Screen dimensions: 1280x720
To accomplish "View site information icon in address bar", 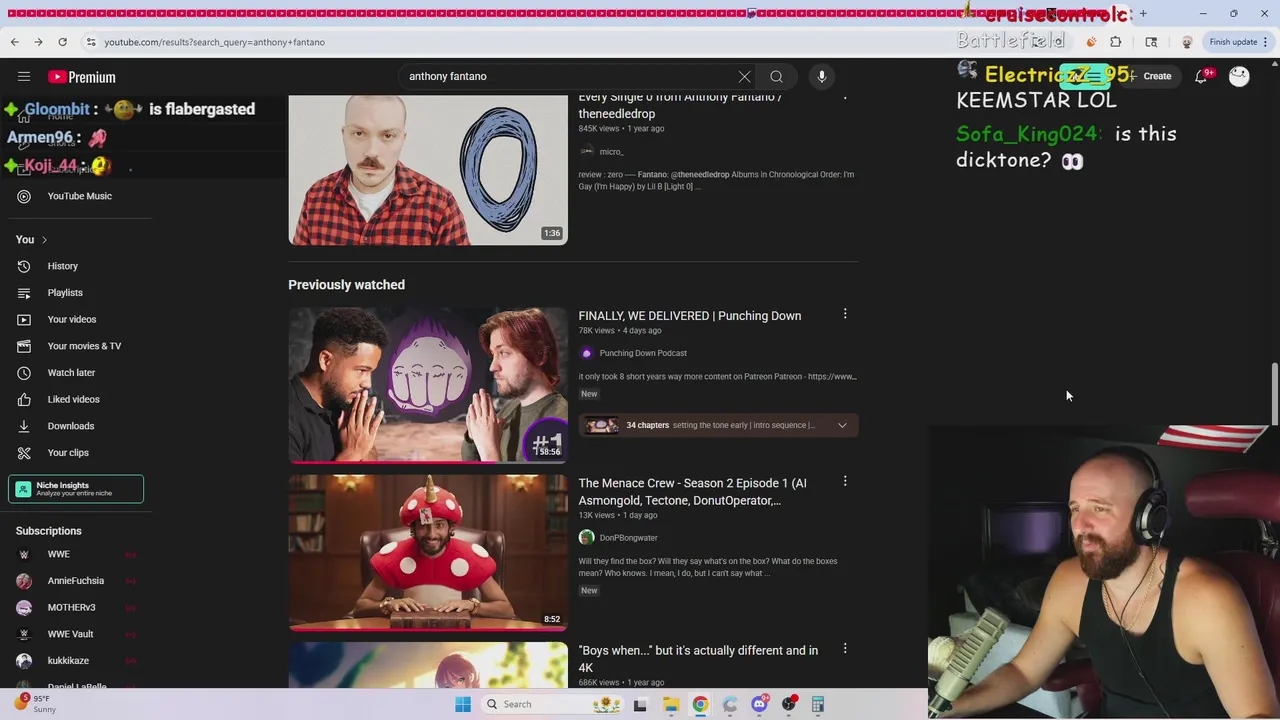I will [x=90, y=42].
